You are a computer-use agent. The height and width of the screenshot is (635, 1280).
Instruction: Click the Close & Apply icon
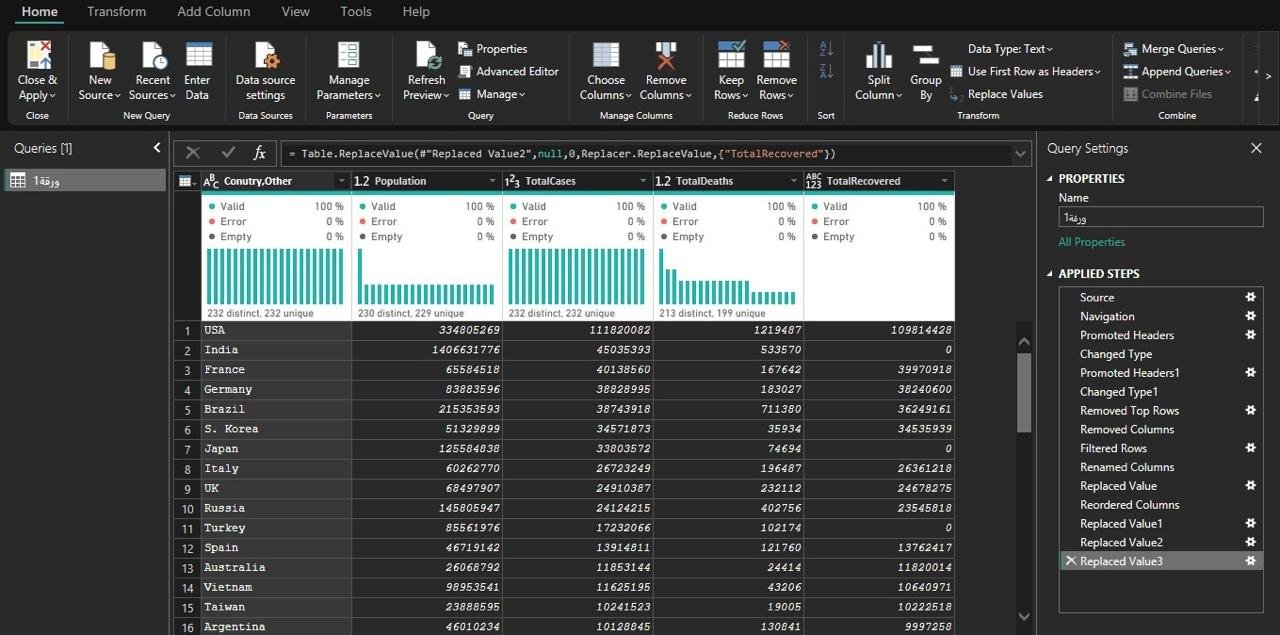(38, 56)
